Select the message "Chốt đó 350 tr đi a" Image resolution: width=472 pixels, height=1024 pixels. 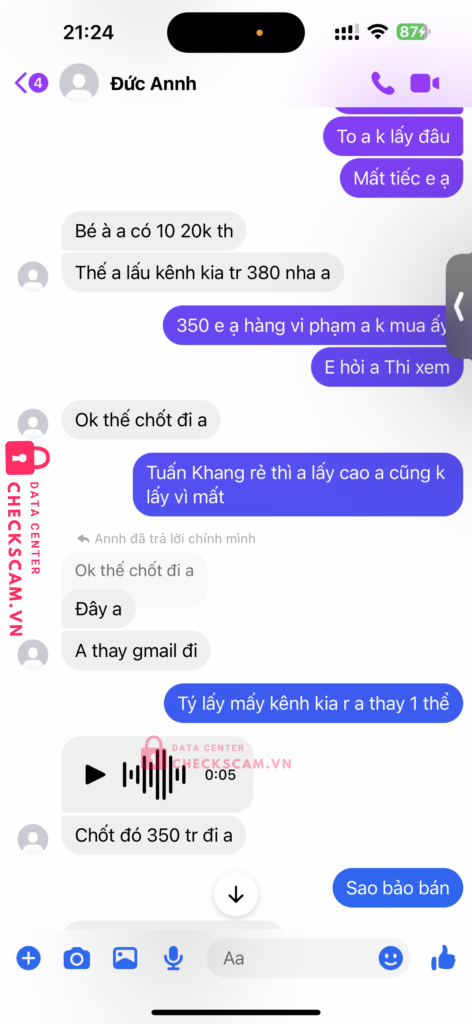click(x=153, y=835)
